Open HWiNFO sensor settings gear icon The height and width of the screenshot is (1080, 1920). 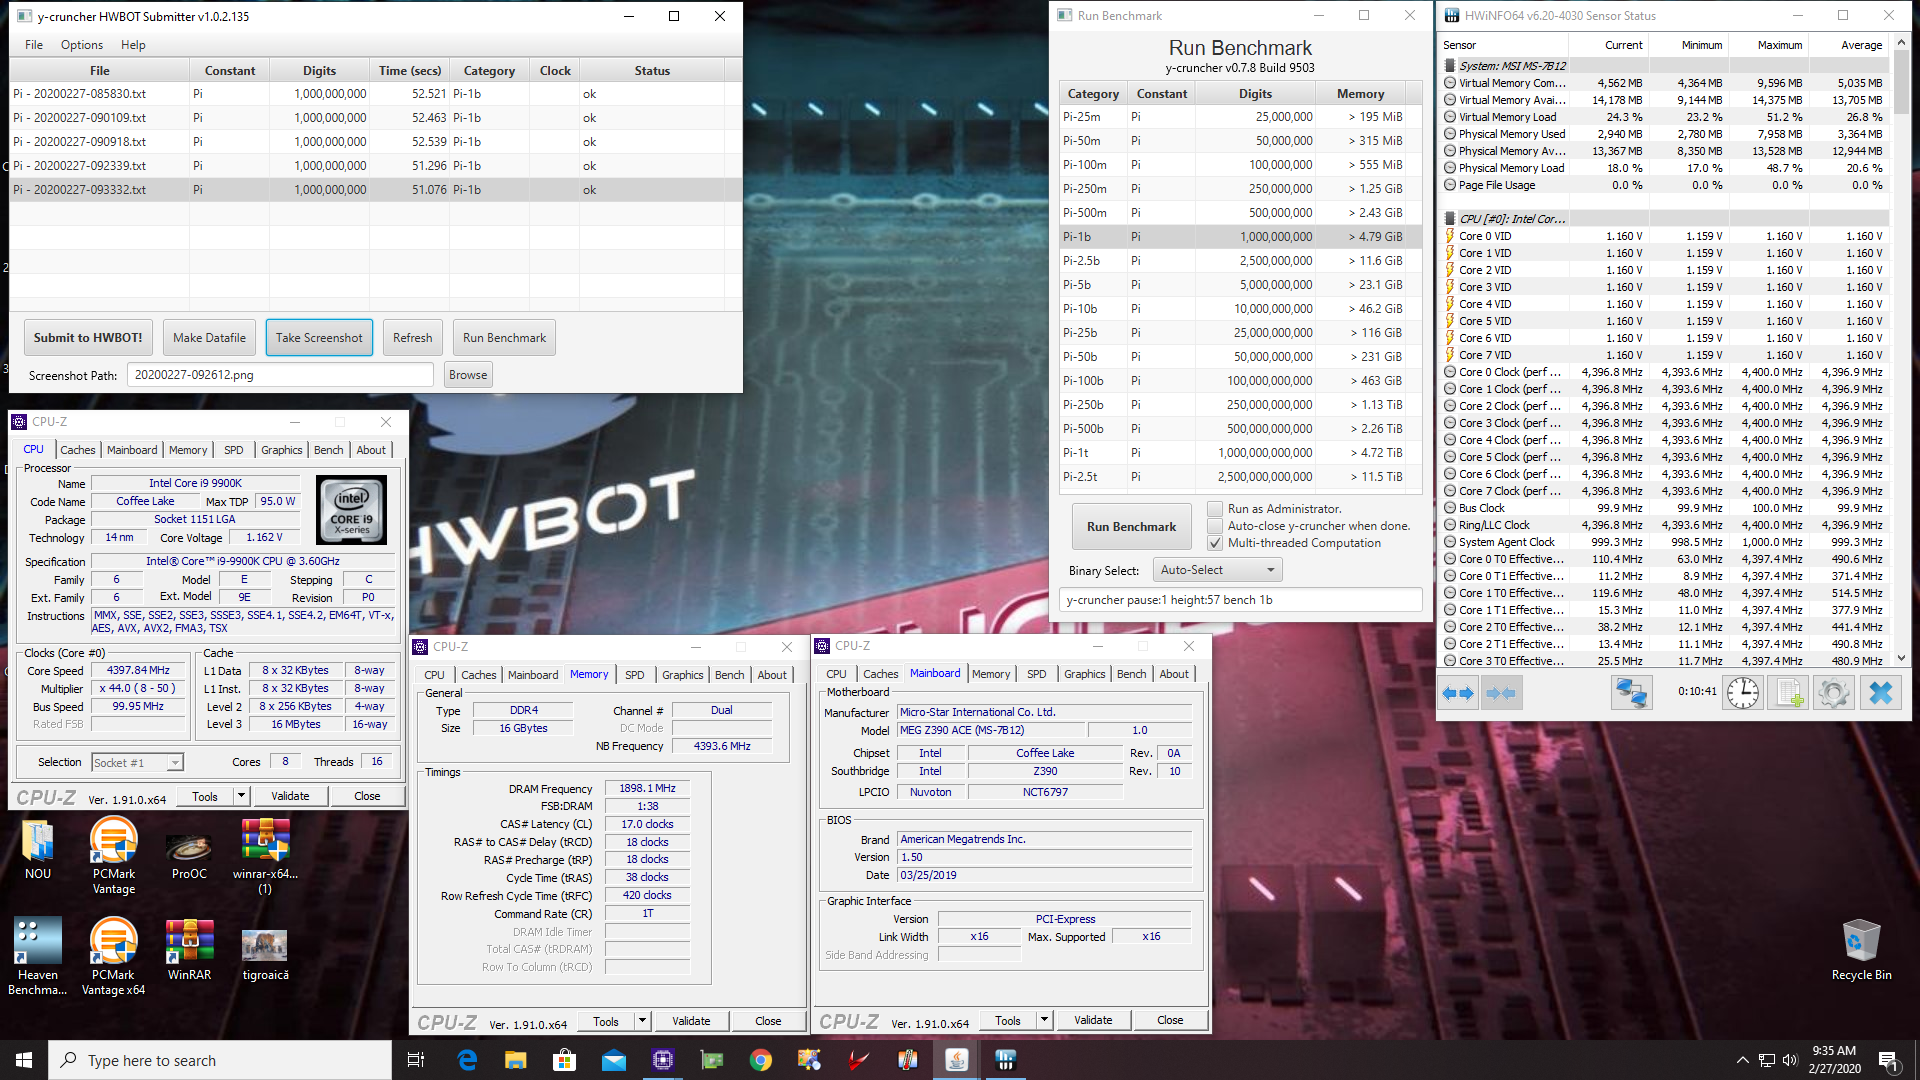(x=1834, y=693)
